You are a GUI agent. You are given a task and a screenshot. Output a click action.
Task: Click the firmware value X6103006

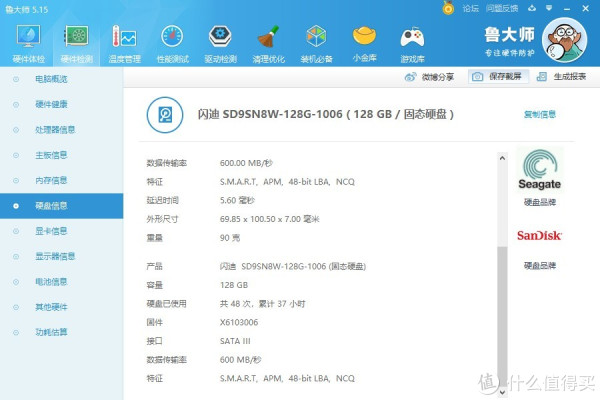pyautogui.click(x=239, y=322)
